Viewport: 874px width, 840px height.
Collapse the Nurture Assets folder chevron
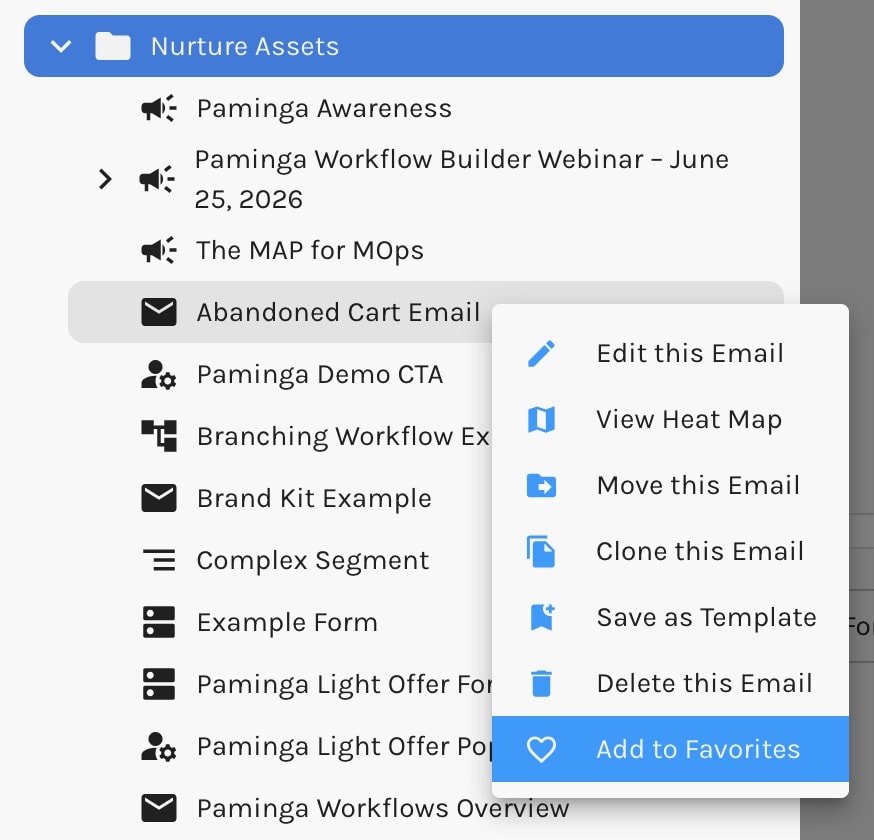[61, 46]
